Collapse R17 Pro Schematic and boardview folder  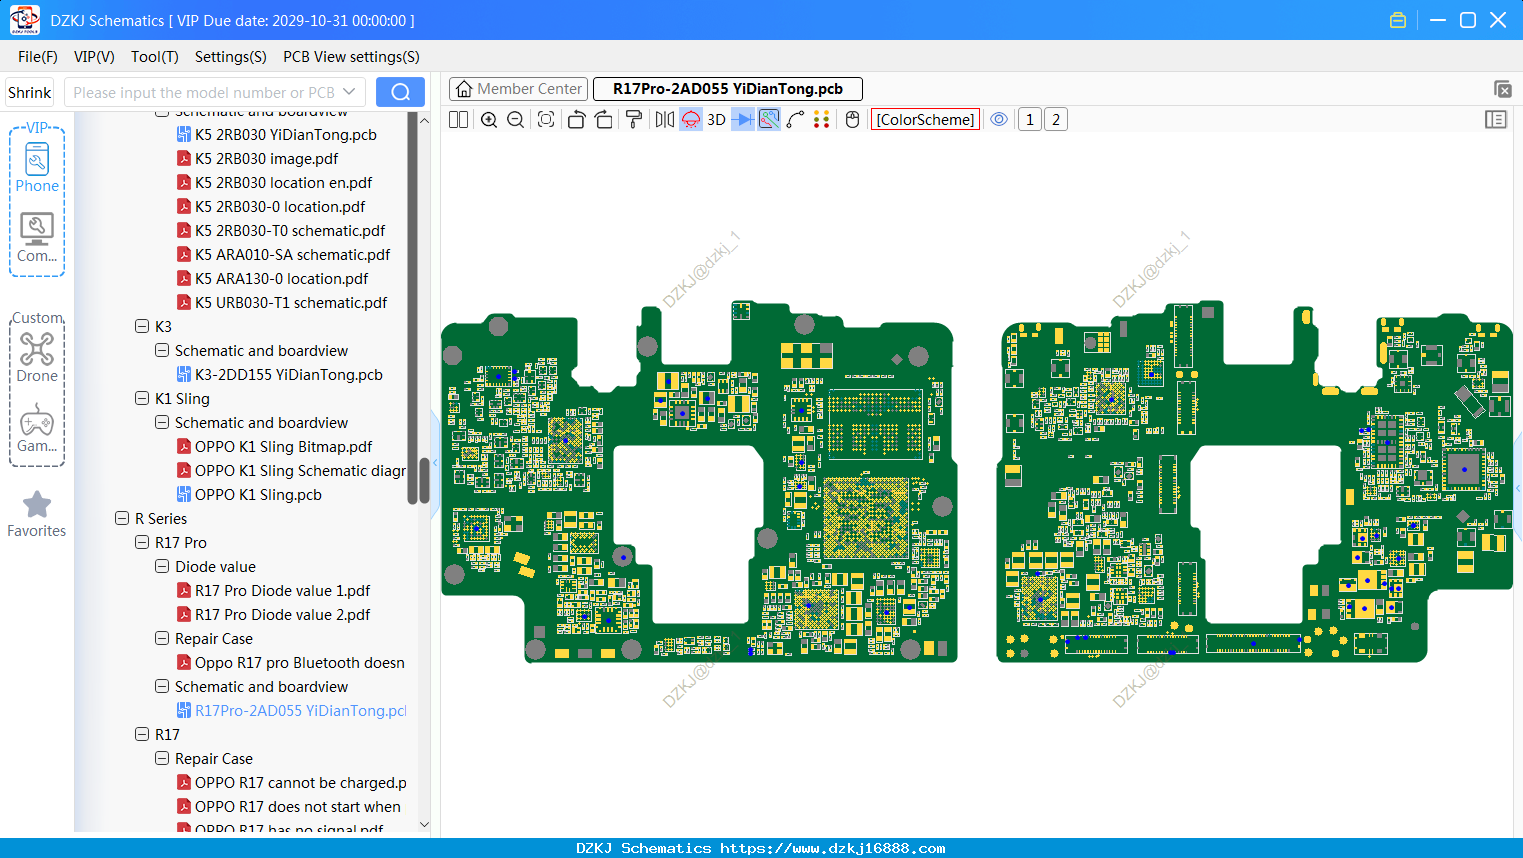pos(162,687)
